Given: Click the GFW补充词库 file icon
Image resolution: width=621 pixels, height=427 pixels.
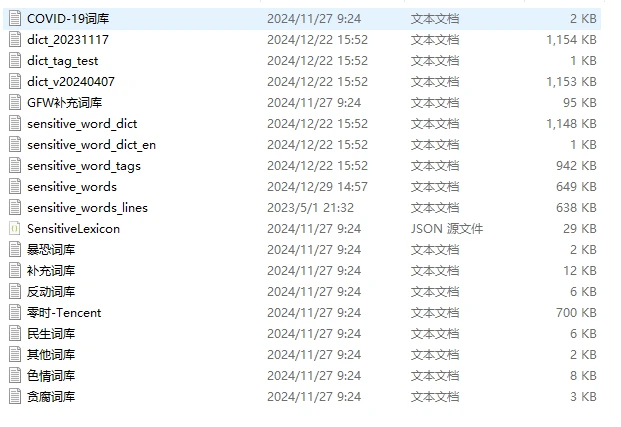Looking at the screenshot, I should tap(15, 103).
